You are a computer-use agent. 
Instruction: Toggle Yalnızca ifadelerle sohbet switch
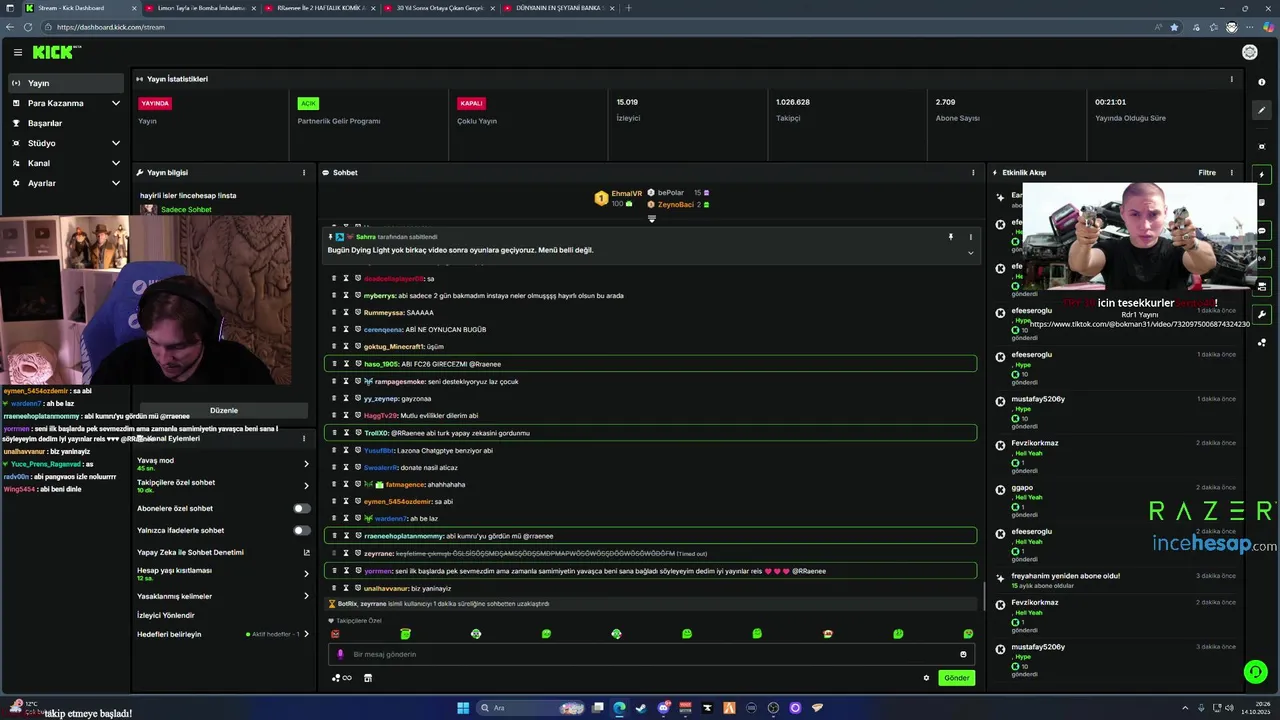pos(301,530)
